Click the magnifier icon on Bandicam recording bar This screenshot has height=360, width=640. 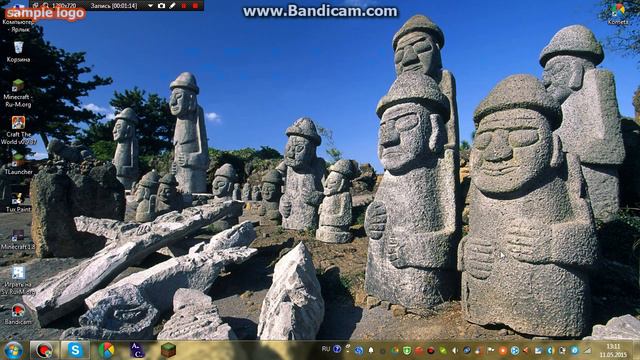[x=46, y=6]
